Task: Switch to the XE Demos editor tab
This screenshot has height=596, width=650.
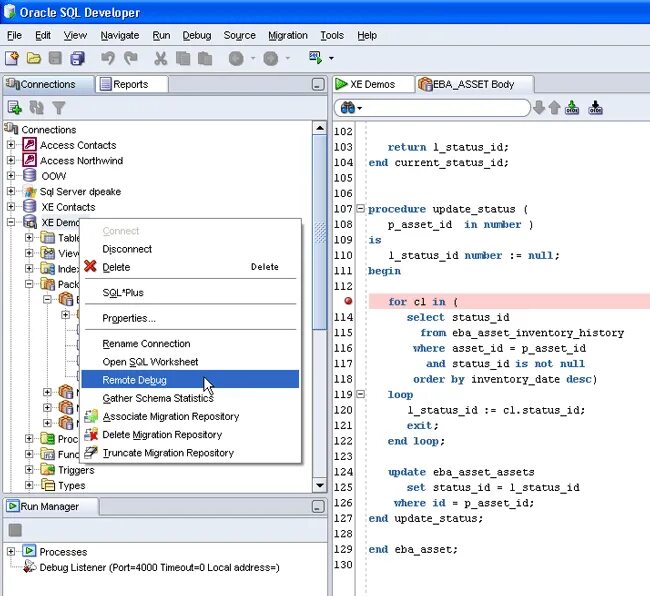Action: [373, 84]
